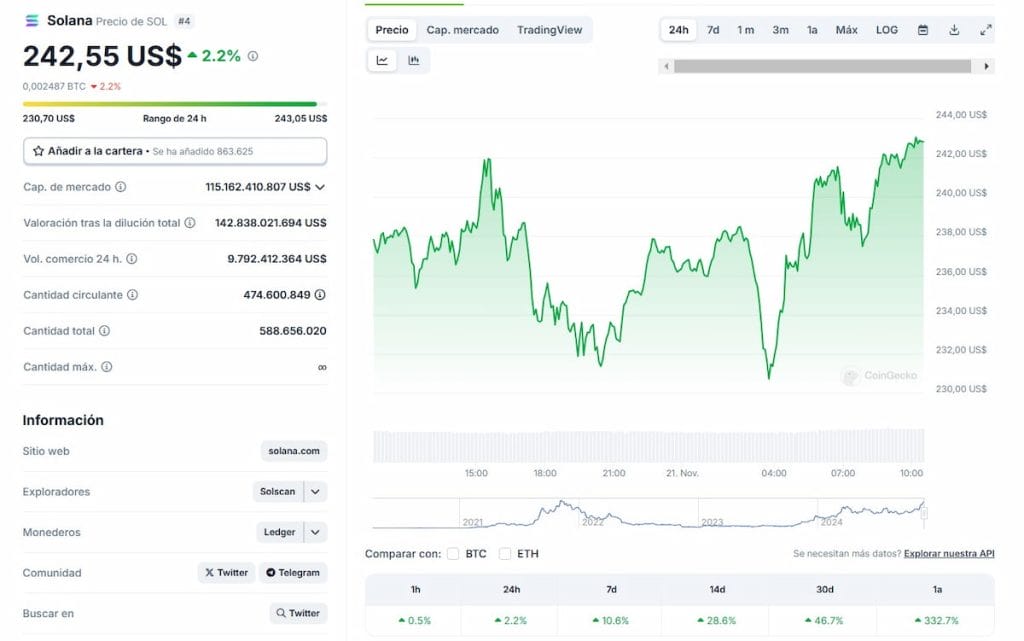Switch to TradingView tab
This screenshot has width=1024, height=641.
pos(549,30)
